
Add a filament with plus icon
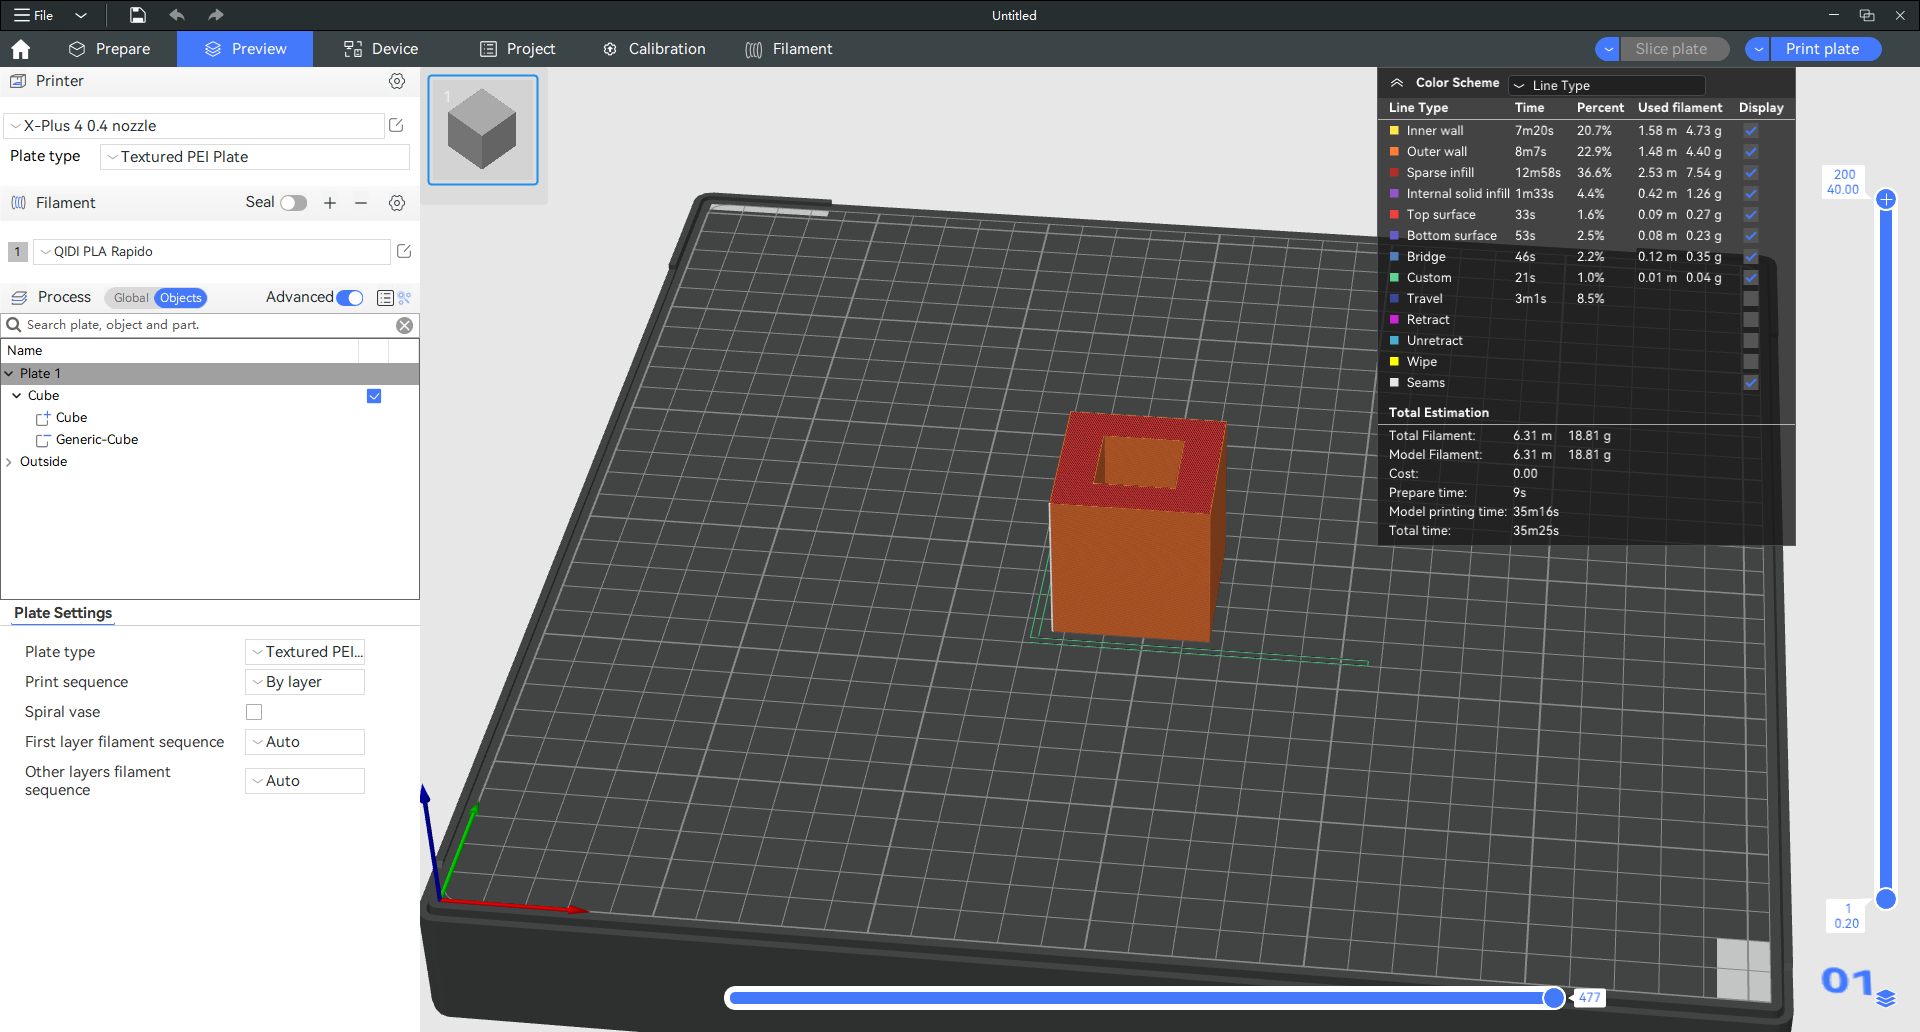pos(330,203)
